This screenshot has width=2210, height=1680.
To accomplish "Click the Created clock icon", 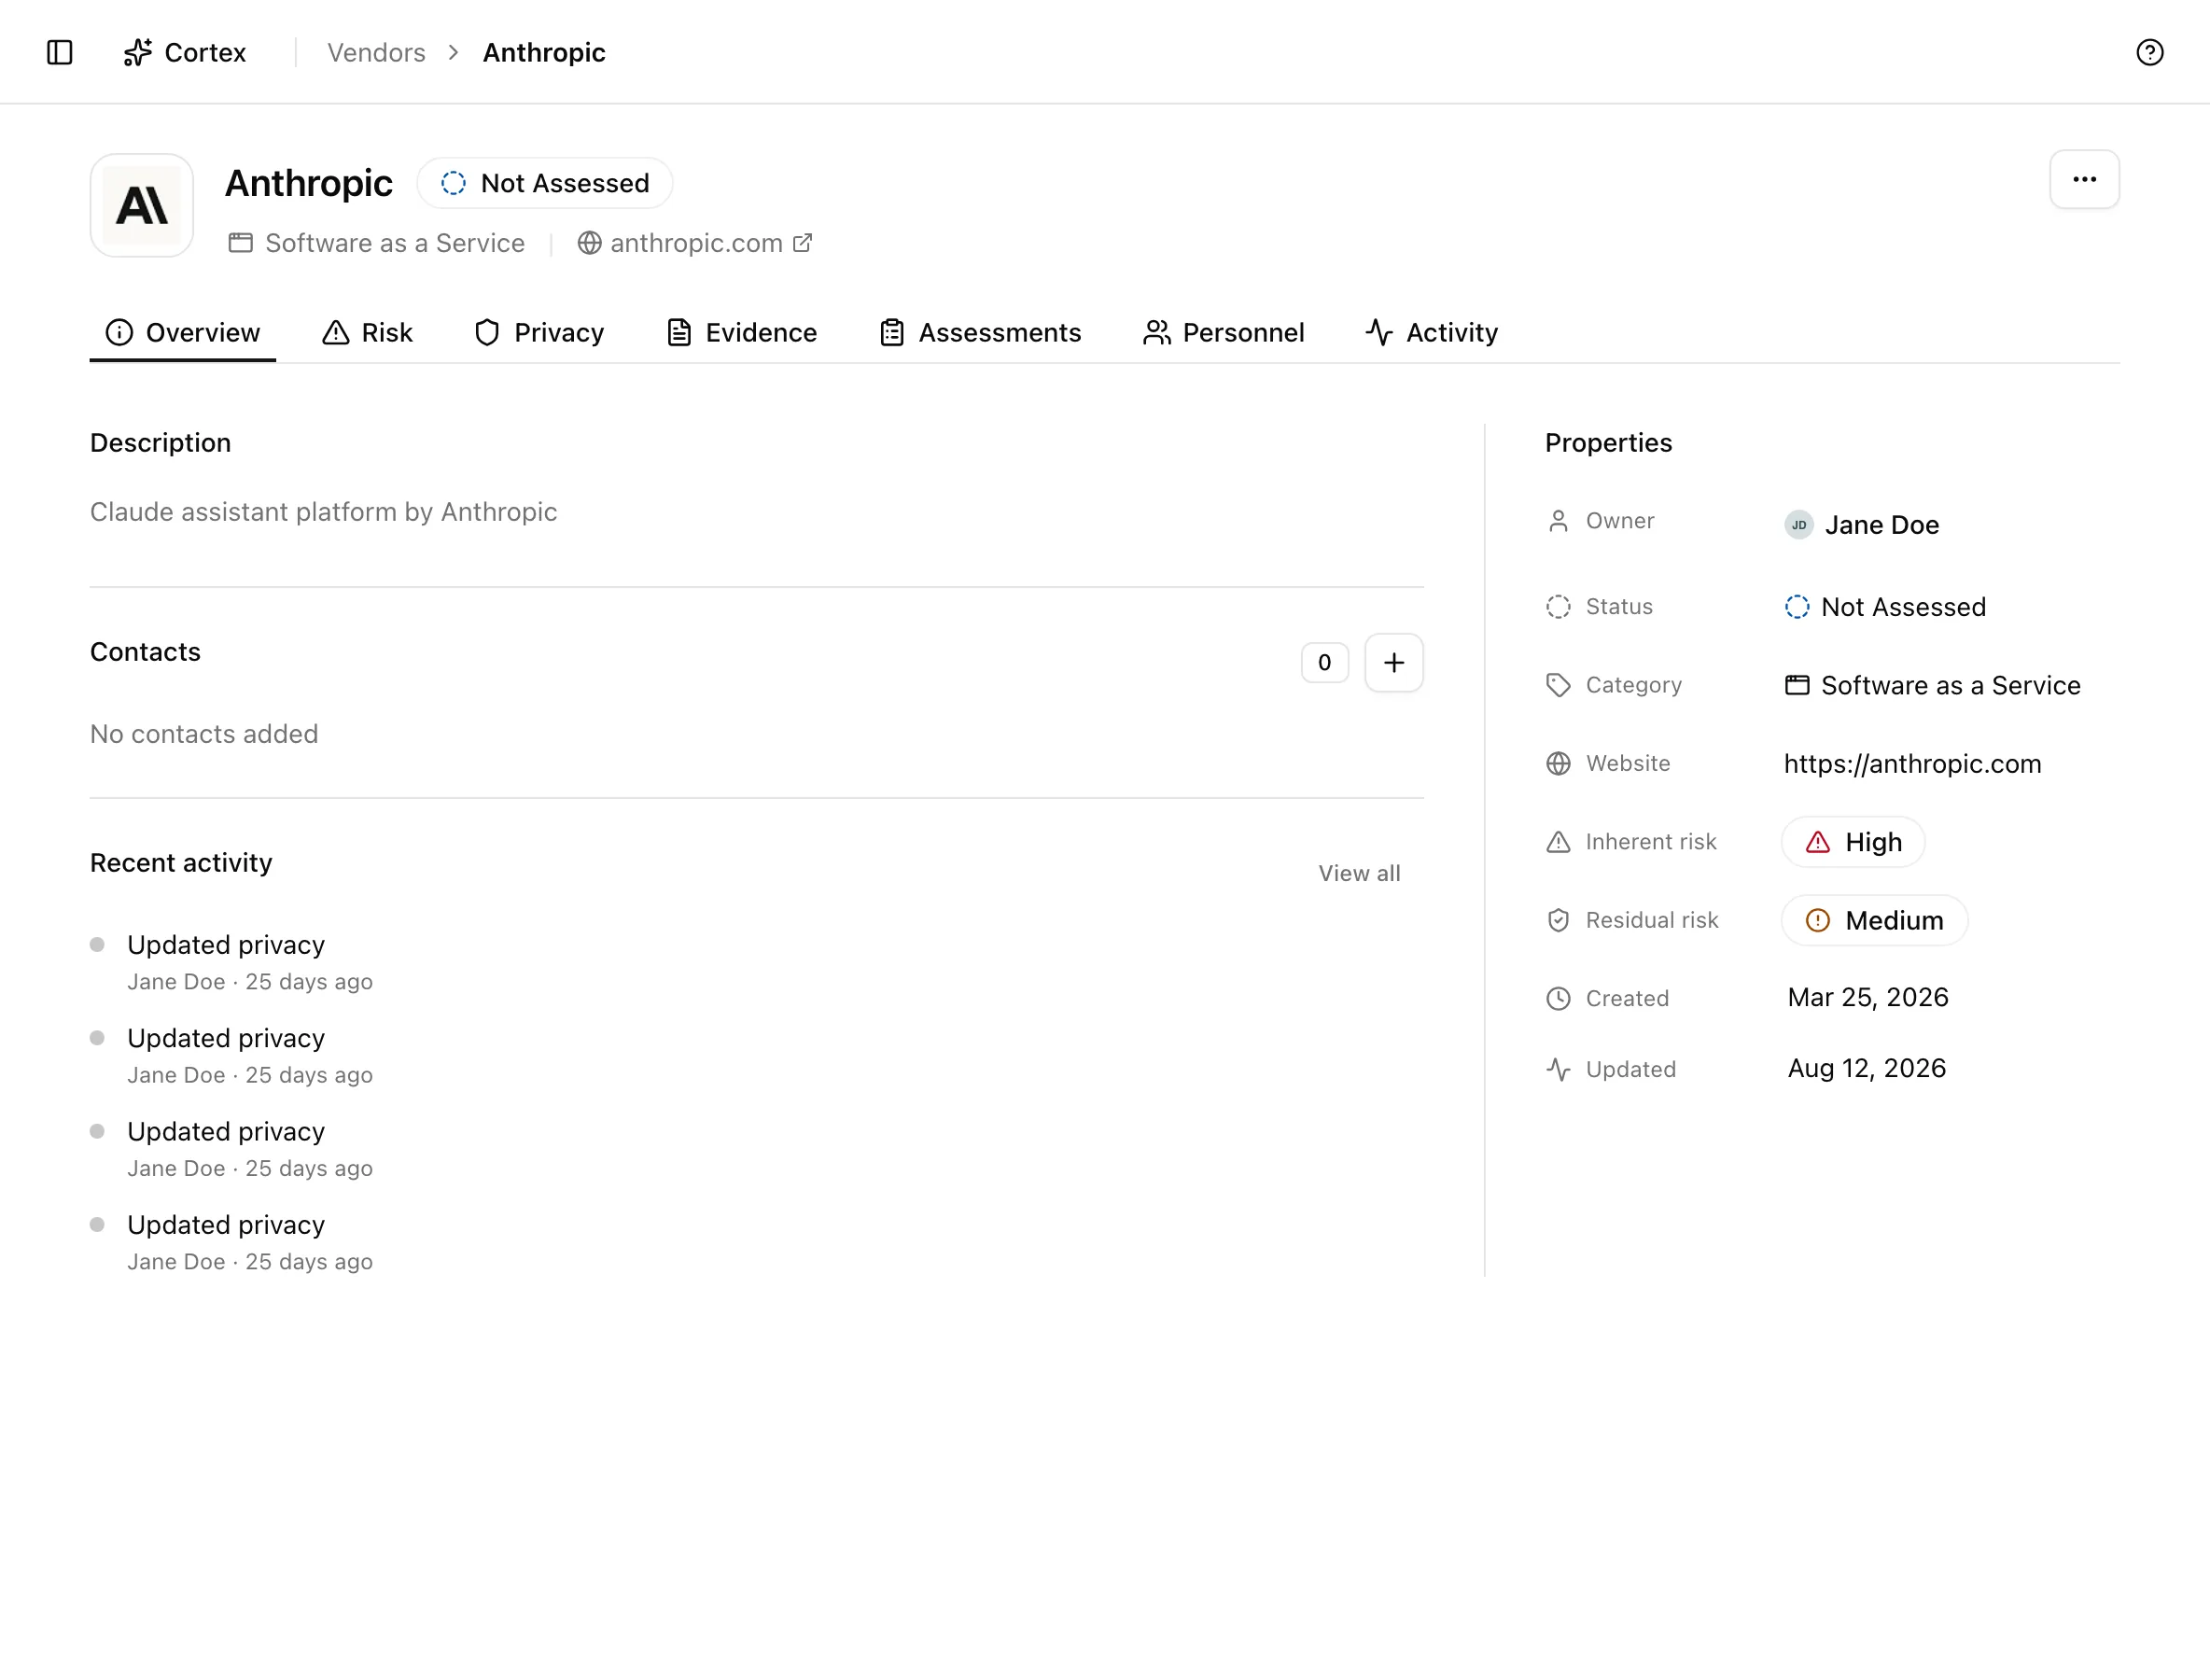I will [1558, 998].
